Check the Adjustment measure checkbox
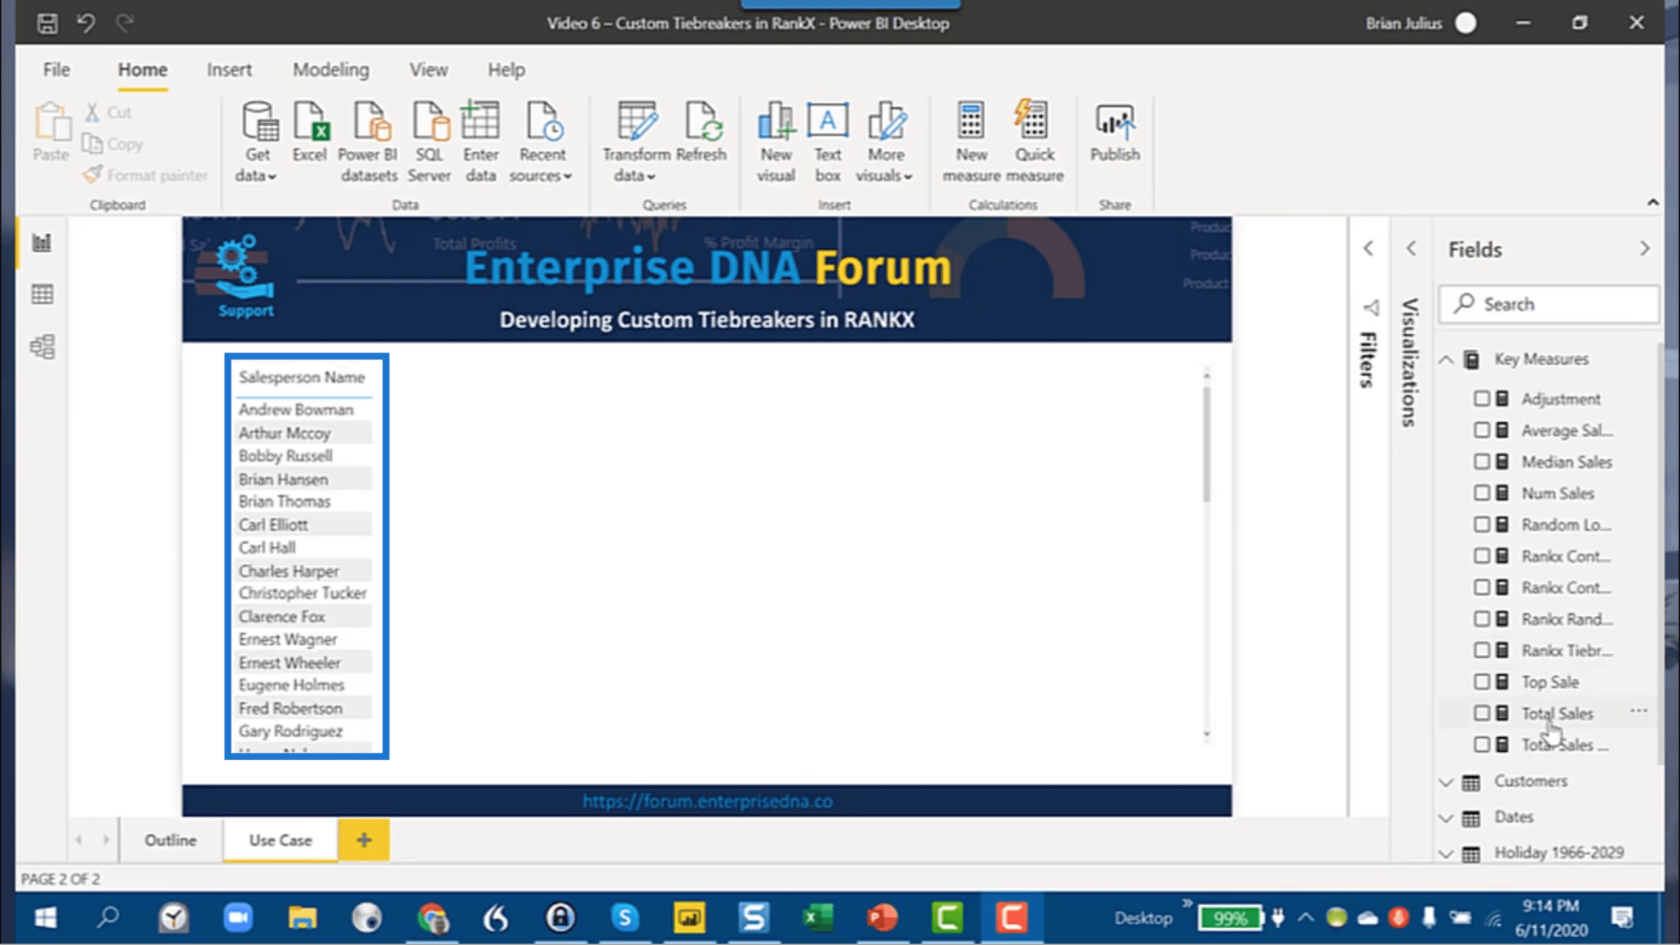Screen dimensions: 1680x945 (x=1482, y=398)
